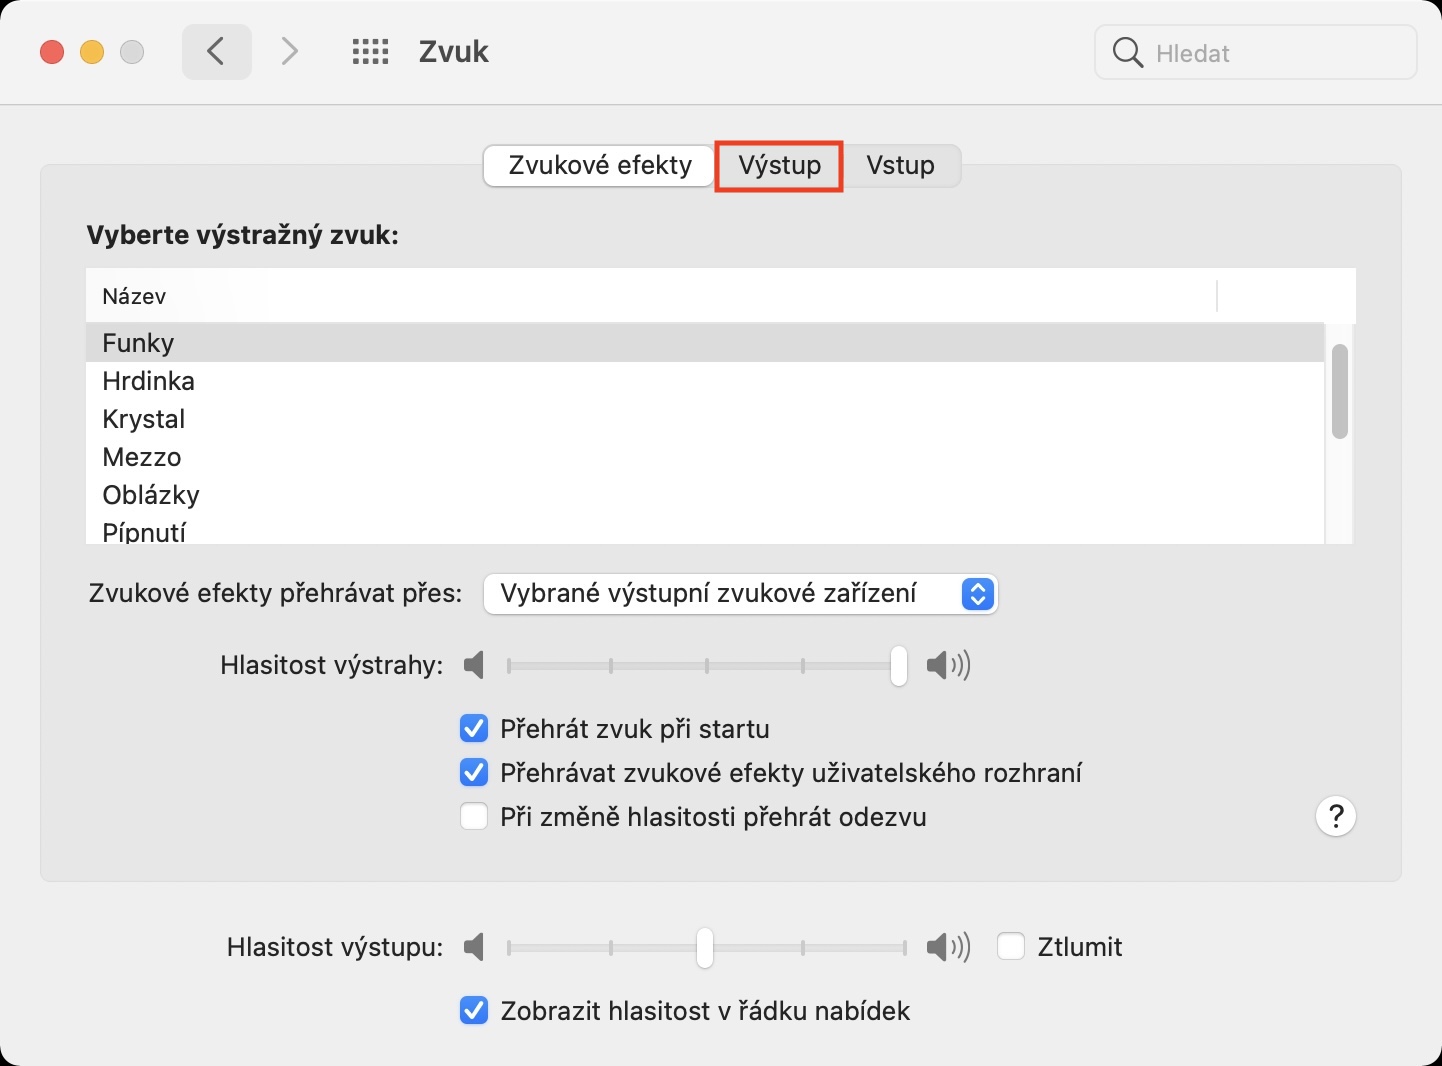Click the alert sound list scrollbar
The image size is (1442, 1066).
[1340, 392]
